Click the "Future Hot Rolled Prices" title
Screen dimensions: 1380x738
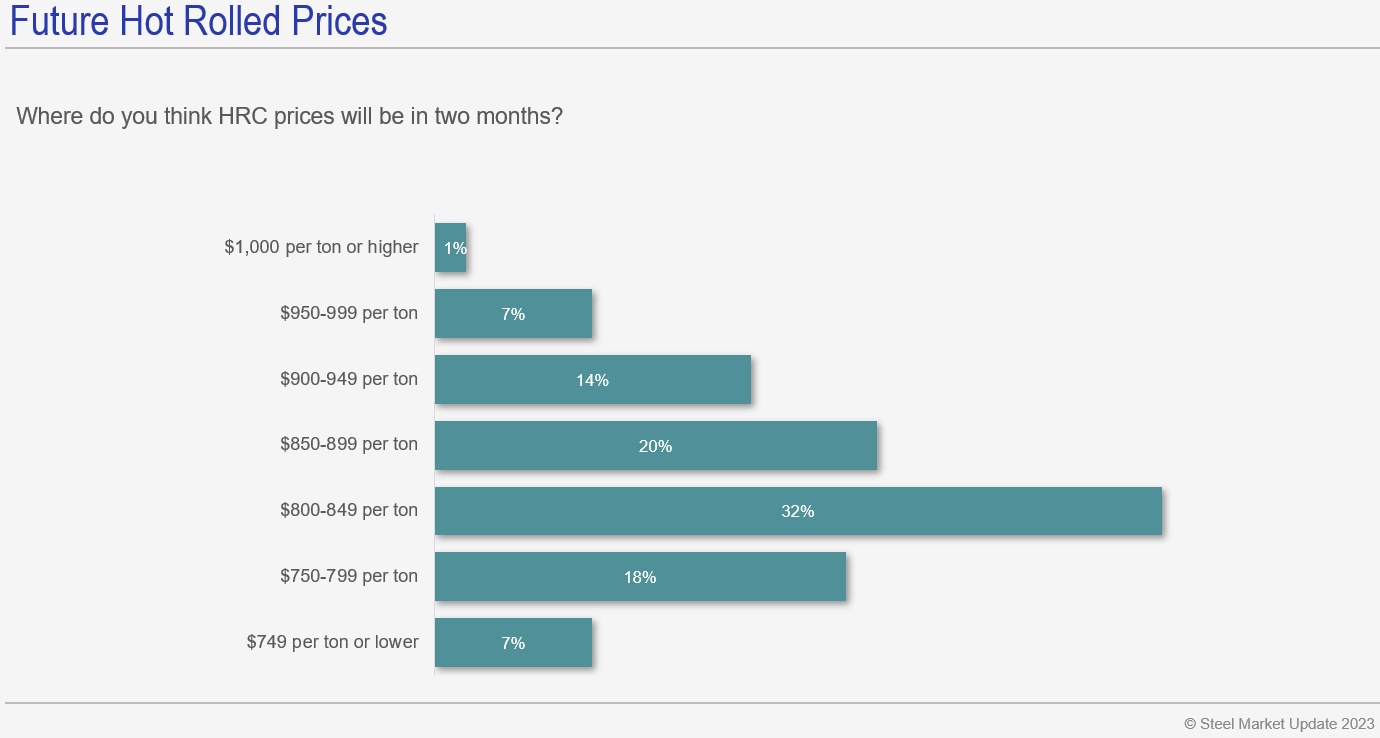pyautogui.click(x=198, y=21)
